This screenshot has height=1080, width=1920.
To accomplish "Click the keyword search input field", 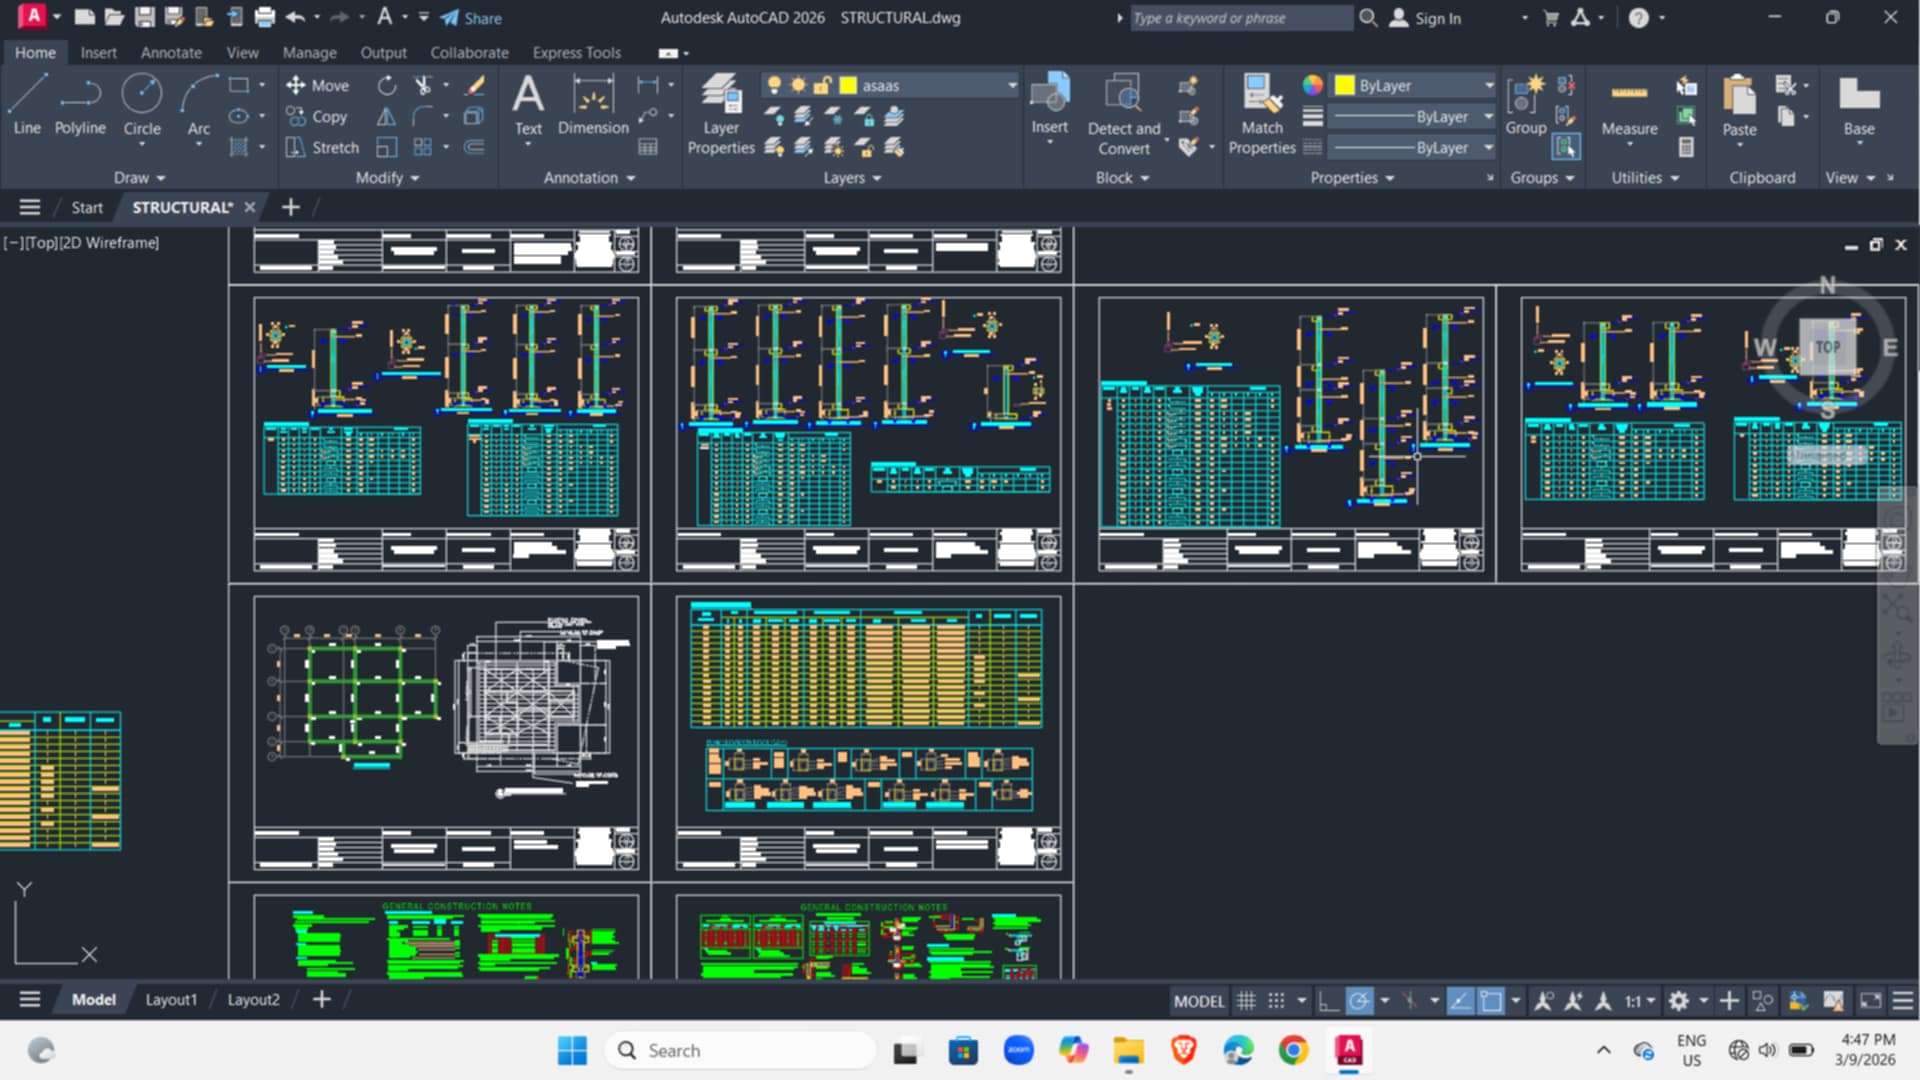I will [x=1240, y=18].
